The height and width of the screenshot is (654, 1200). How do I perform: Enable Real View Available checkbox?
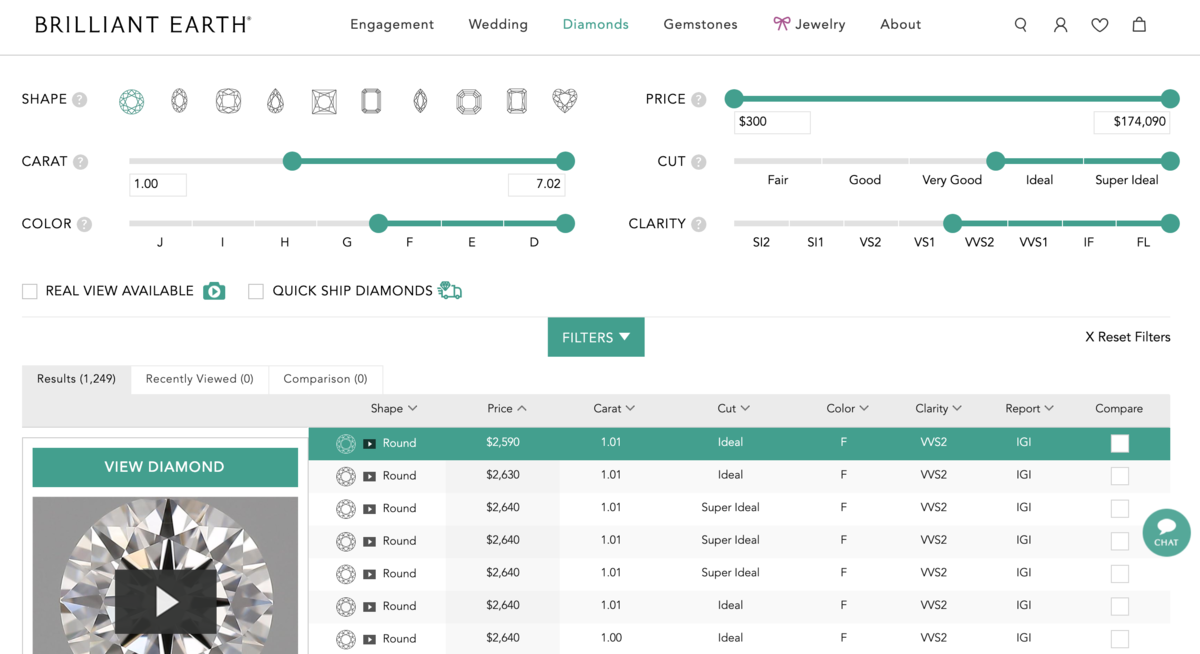tap(30, 292)
